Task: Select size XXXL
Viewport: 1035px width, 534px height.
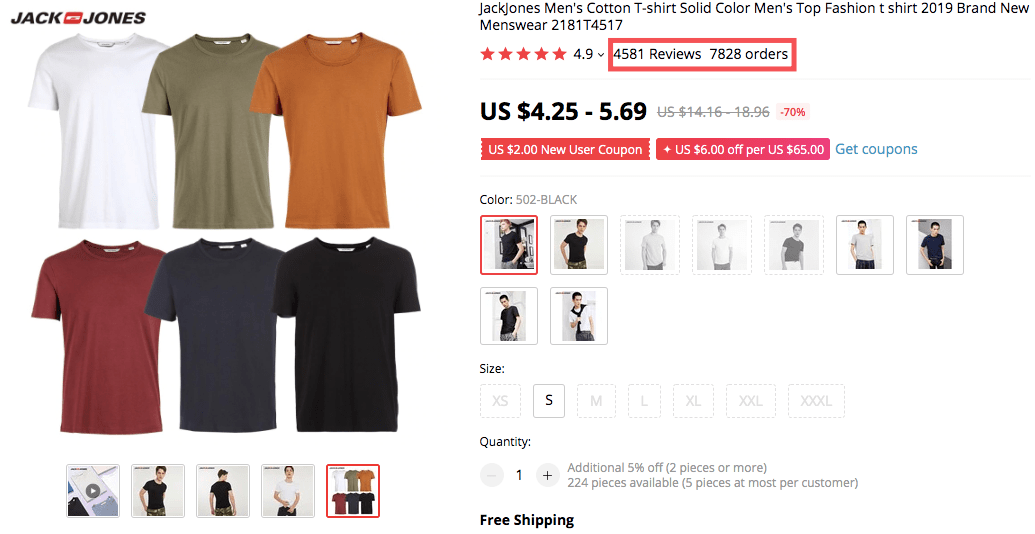Action: (816, 401)
